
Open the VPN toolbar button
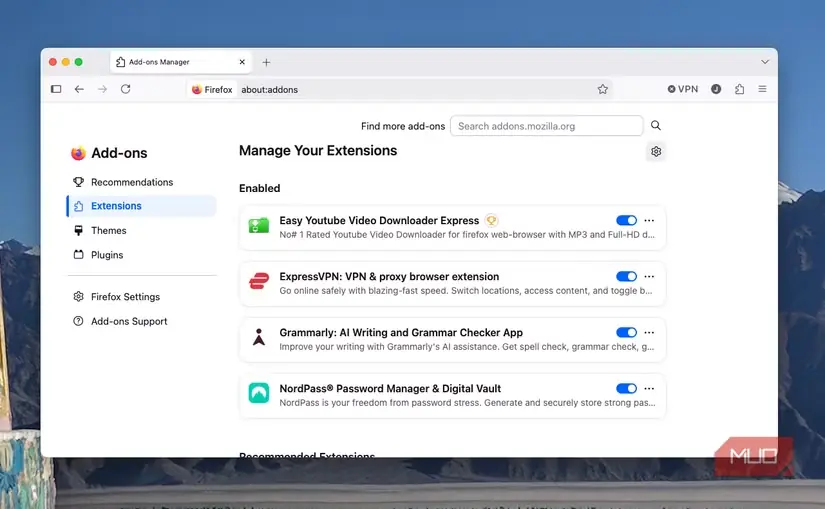[x=682, y=89]
